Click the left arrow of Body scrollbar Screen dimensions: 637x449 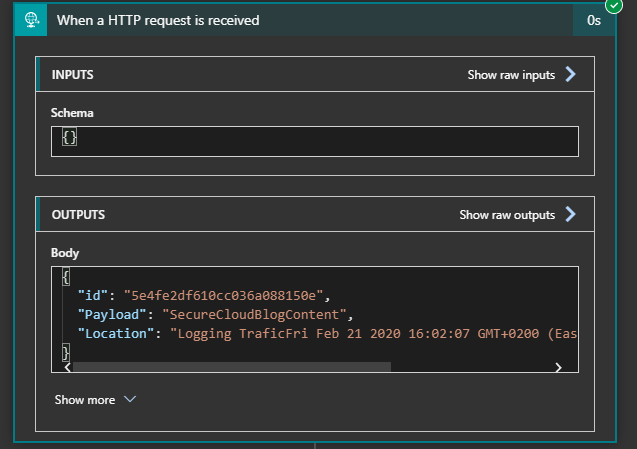pyautogui.click(x=65, y=367)
